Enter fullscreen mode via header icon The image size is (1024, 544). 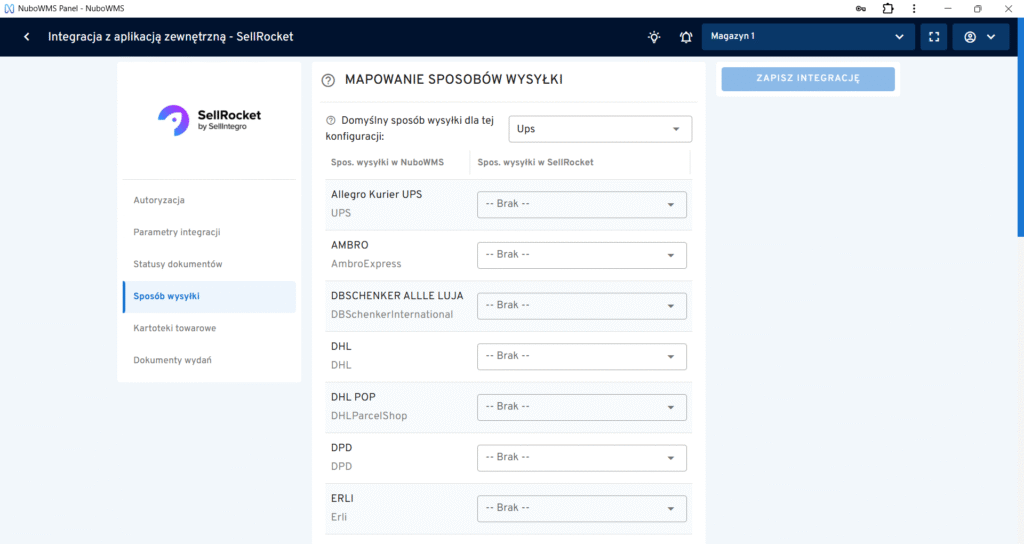click(x=933, y=37)
